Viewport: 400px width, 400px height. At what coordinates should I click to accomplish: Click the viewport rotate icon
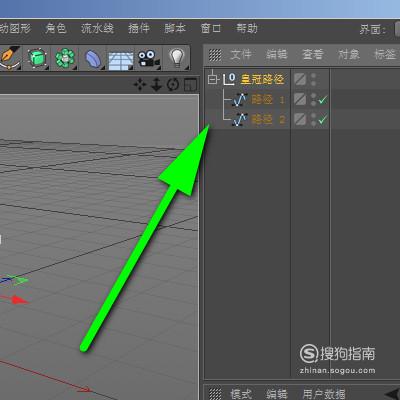click(173, 85)
